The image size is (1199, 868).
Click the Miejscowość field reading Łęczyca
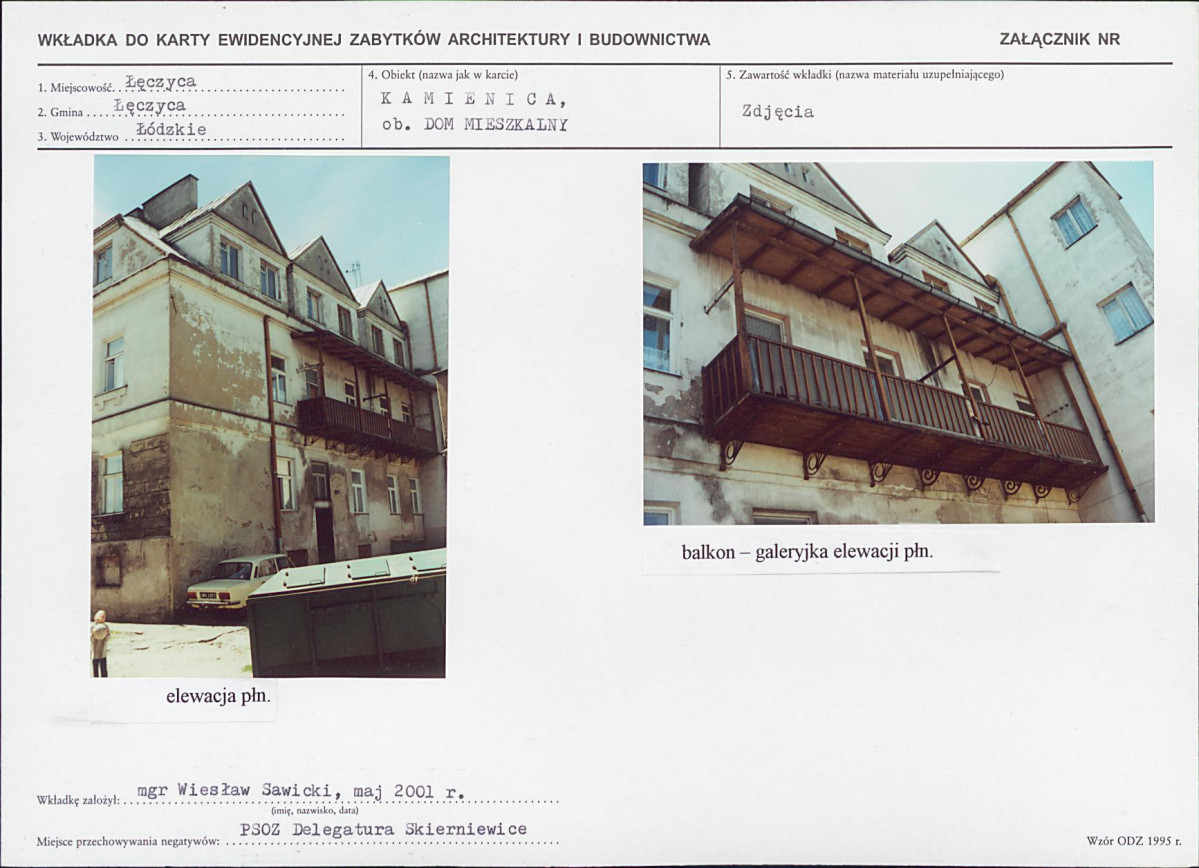[x=161, y=81]
